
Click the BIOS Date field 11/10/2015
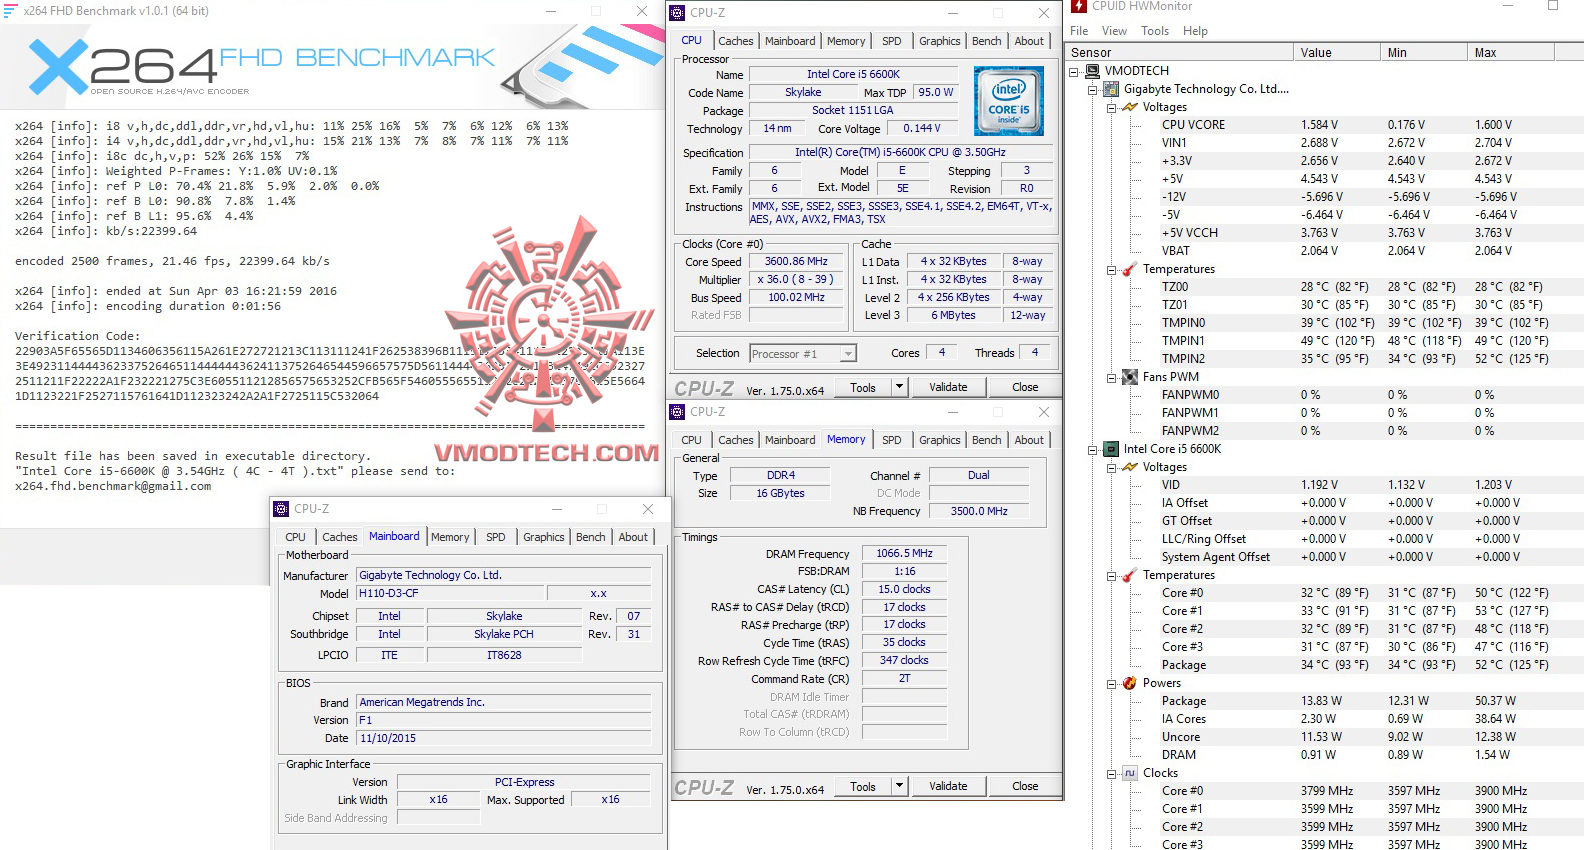[504, 738]
